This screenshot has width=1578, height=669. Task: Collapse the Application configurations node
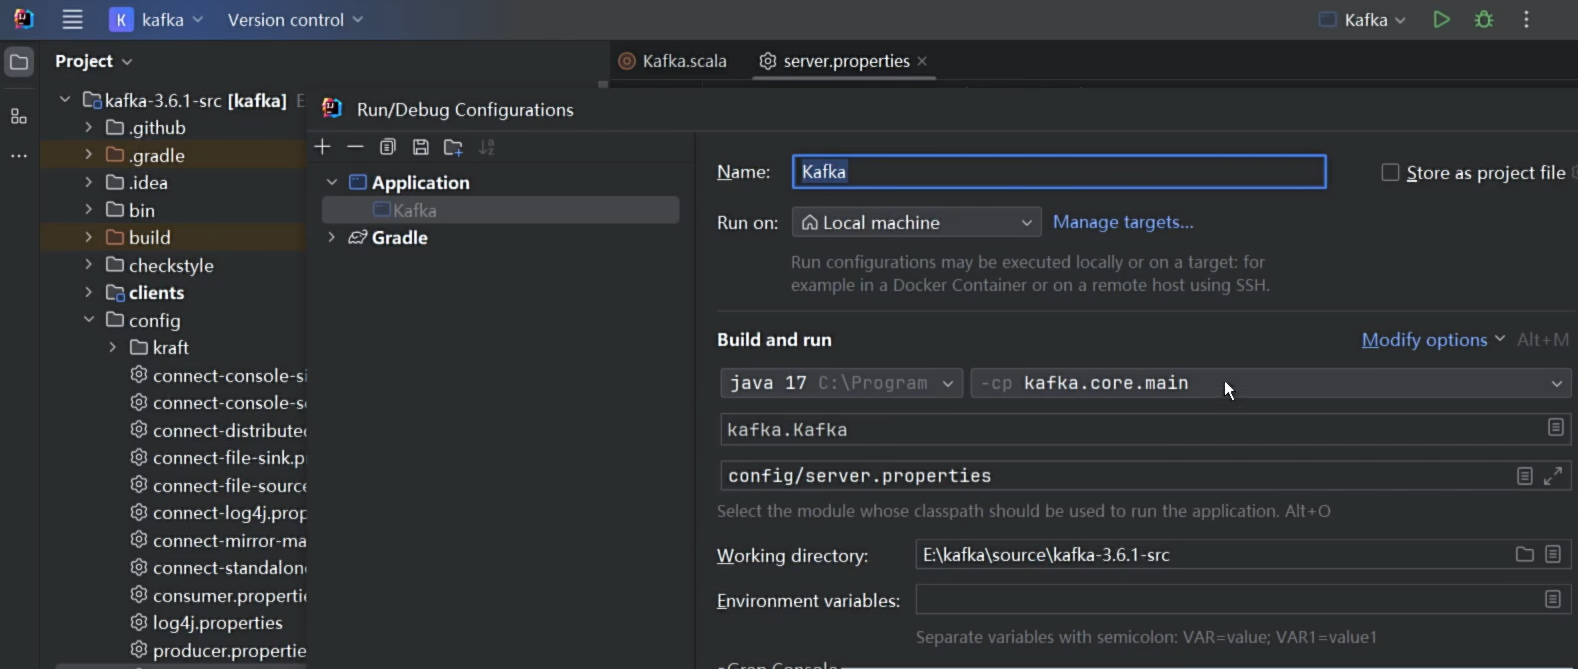(x=332, y=182)
